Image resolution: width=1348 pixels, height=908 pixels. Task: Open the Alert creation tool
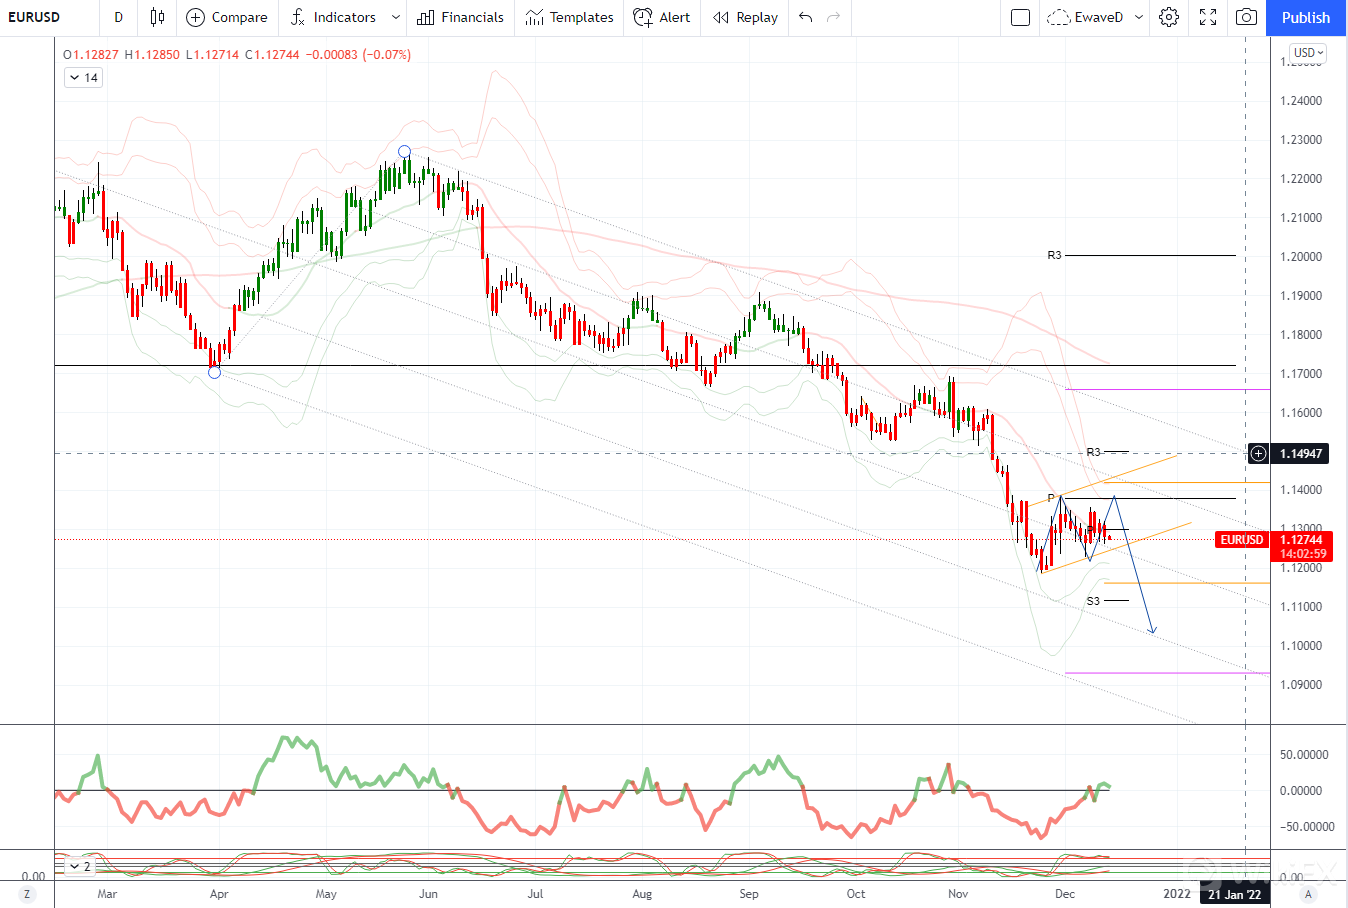[662, 17]
